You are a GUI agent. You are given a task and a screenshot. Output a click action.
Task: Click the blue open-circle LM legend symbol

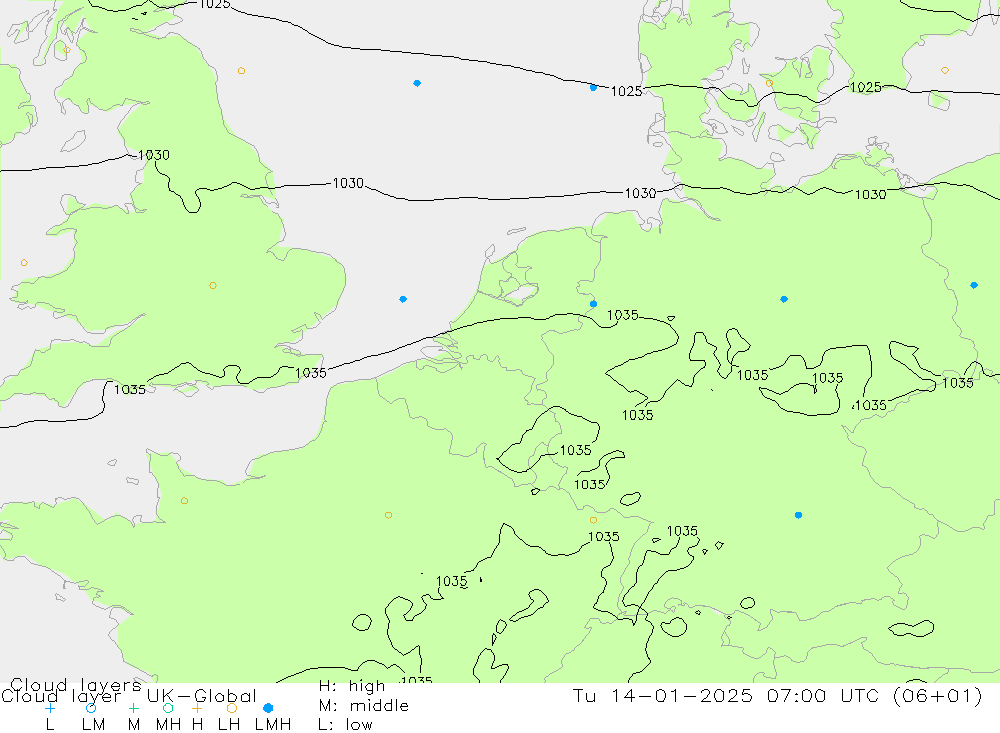(x=91, y=708)
